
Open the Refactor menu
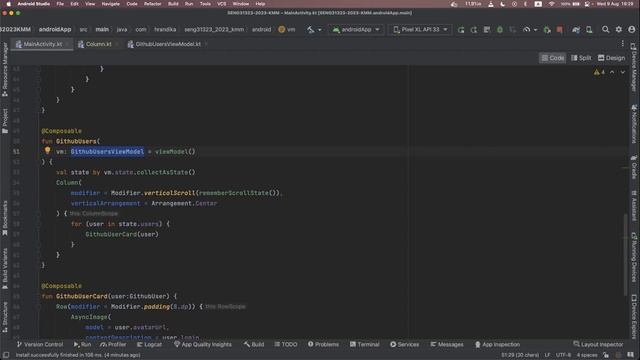(x=153, y=4)
